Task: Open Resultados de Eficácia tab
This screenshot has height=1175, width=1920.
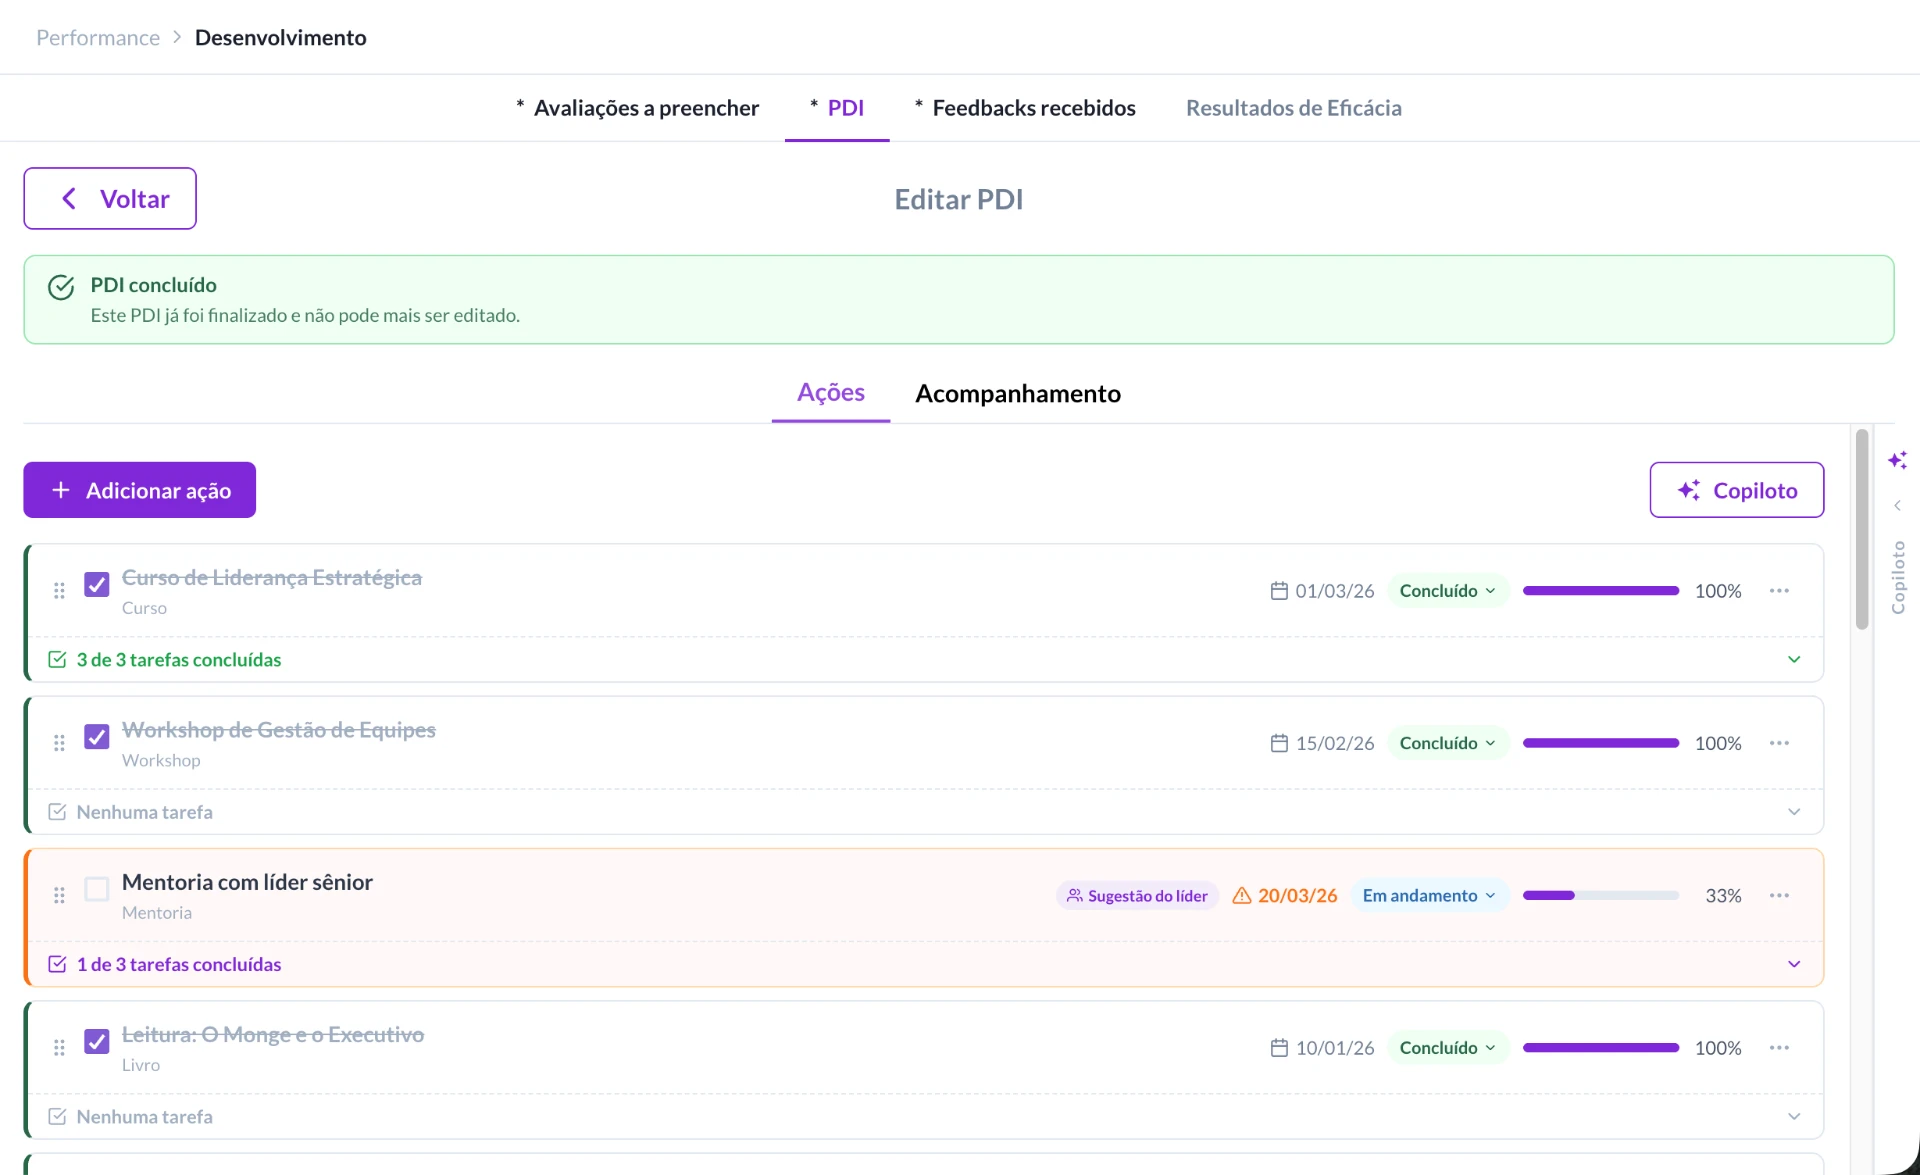Action: tap(1293, 108)
